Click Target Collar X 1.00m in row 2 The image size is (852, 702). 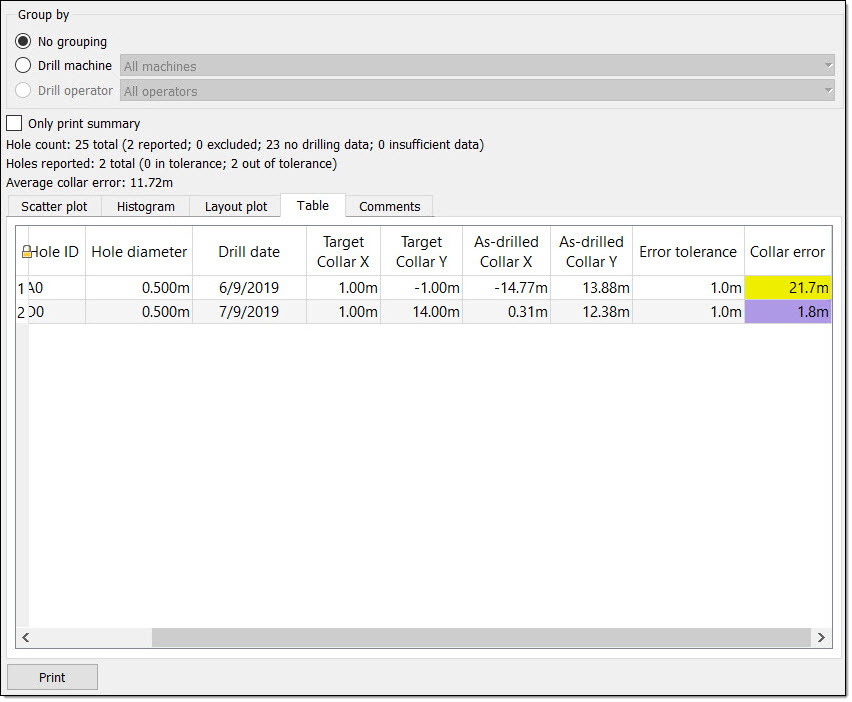tap(343, 312)
